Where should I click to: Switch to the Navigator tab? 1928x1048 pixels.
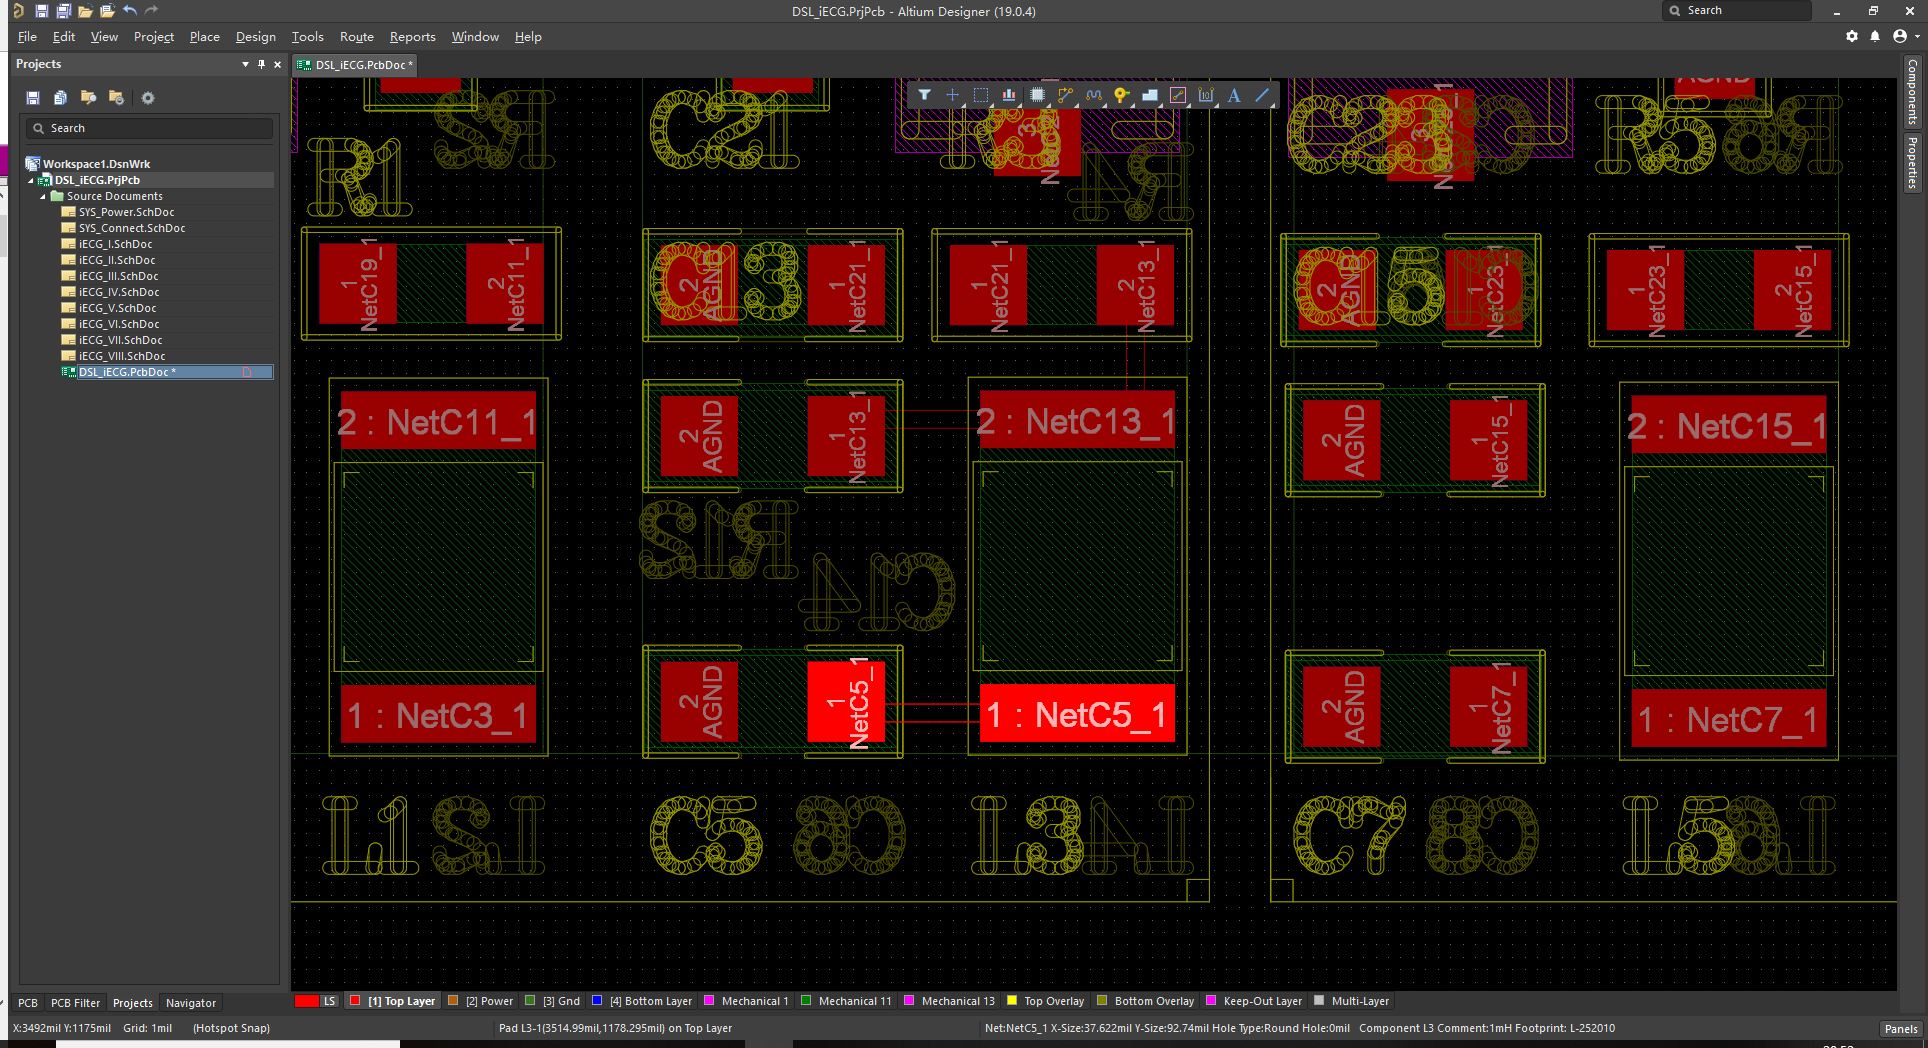pos(190,1003)
